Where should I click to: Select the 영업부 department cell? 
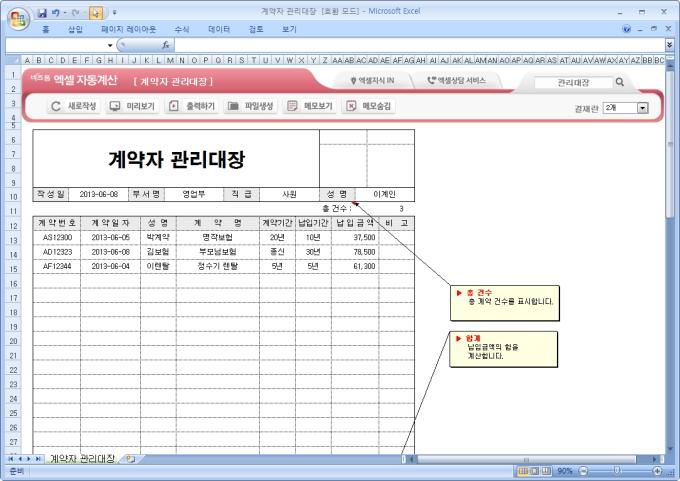(x=193, y=194)
